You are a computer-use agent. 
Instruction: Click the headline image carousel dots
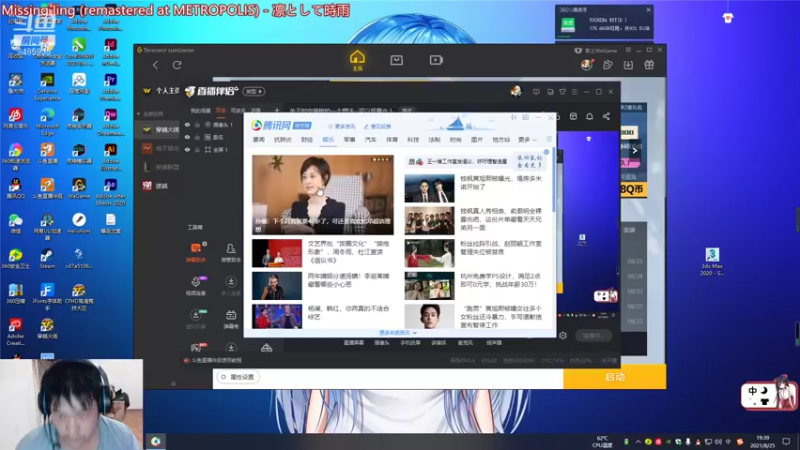point(381,160)
